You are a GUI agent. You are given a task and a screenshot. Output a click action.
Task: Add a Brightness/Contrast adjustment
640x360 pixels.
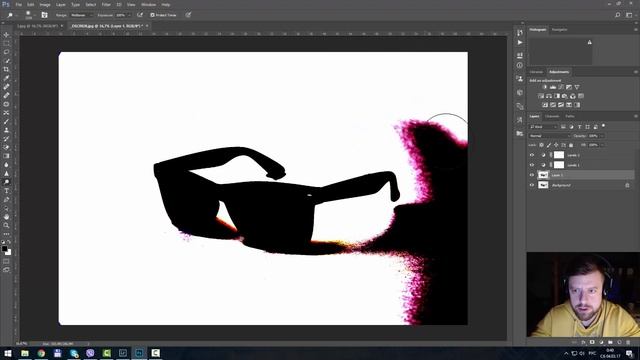(544, 87)
